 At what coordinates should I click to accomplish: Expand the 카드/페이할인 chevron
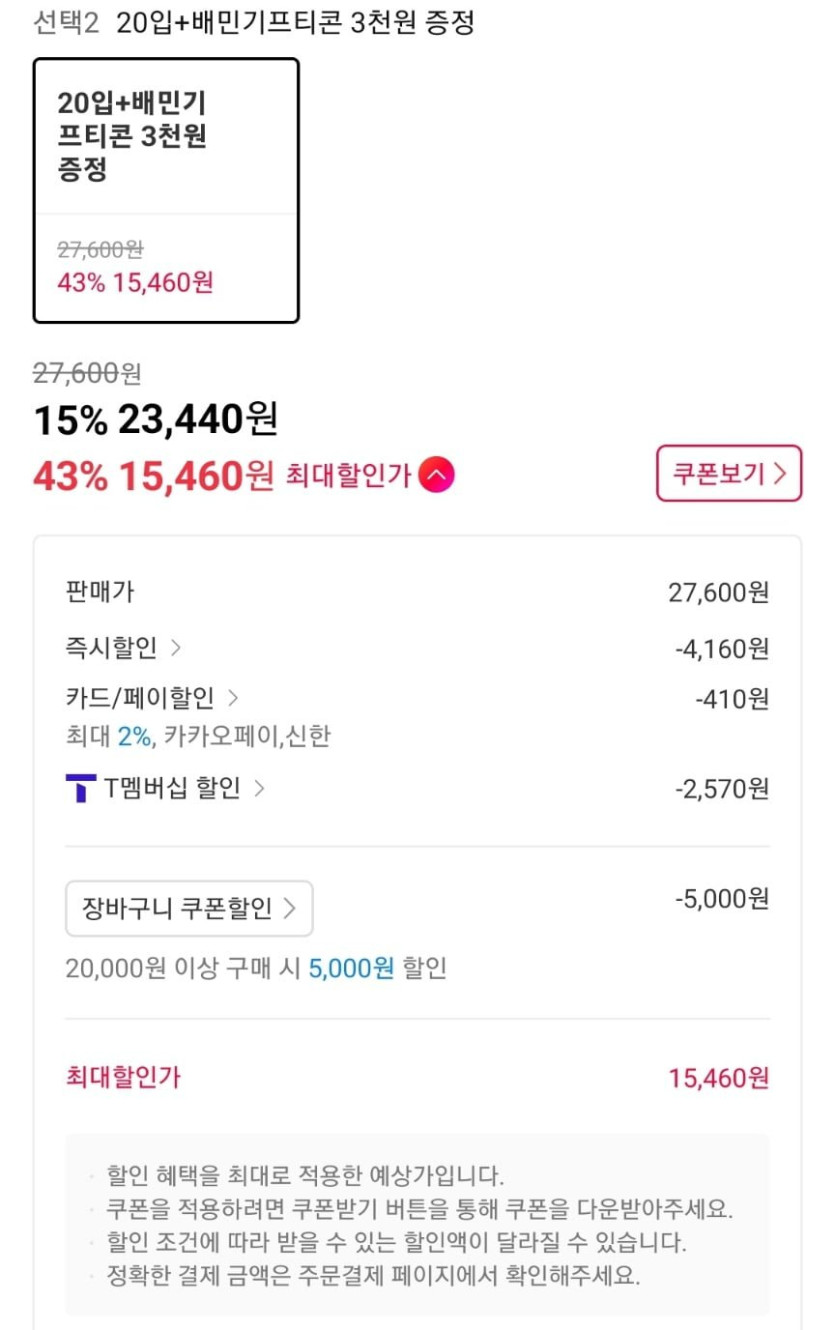233,698
